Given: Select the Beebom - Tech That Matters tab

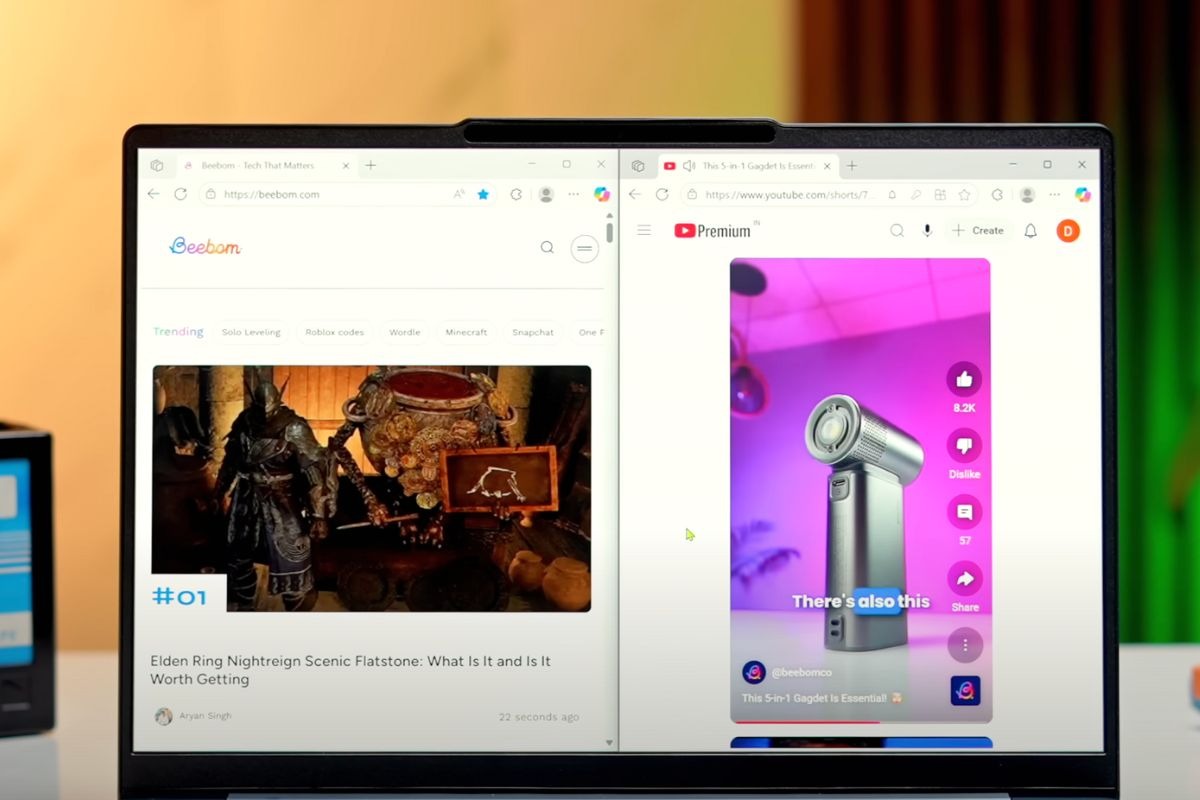Looking at the screenshot, I should 265,165.
